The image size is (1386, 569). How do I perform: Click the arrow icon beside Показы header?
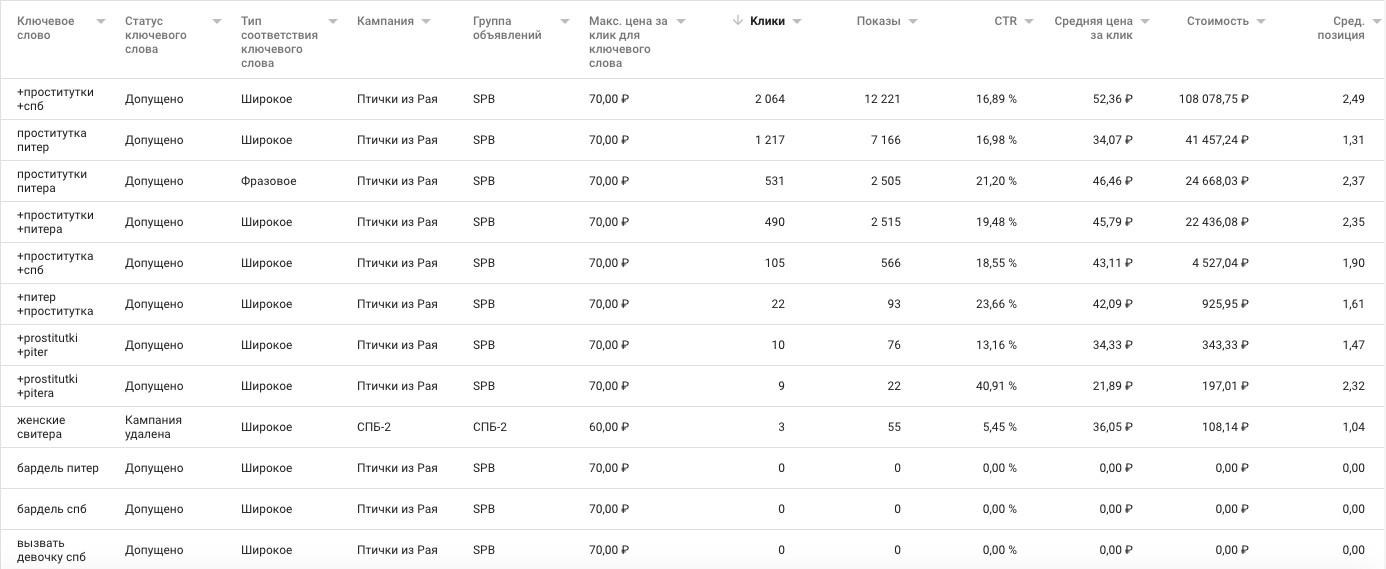[913, 21]
